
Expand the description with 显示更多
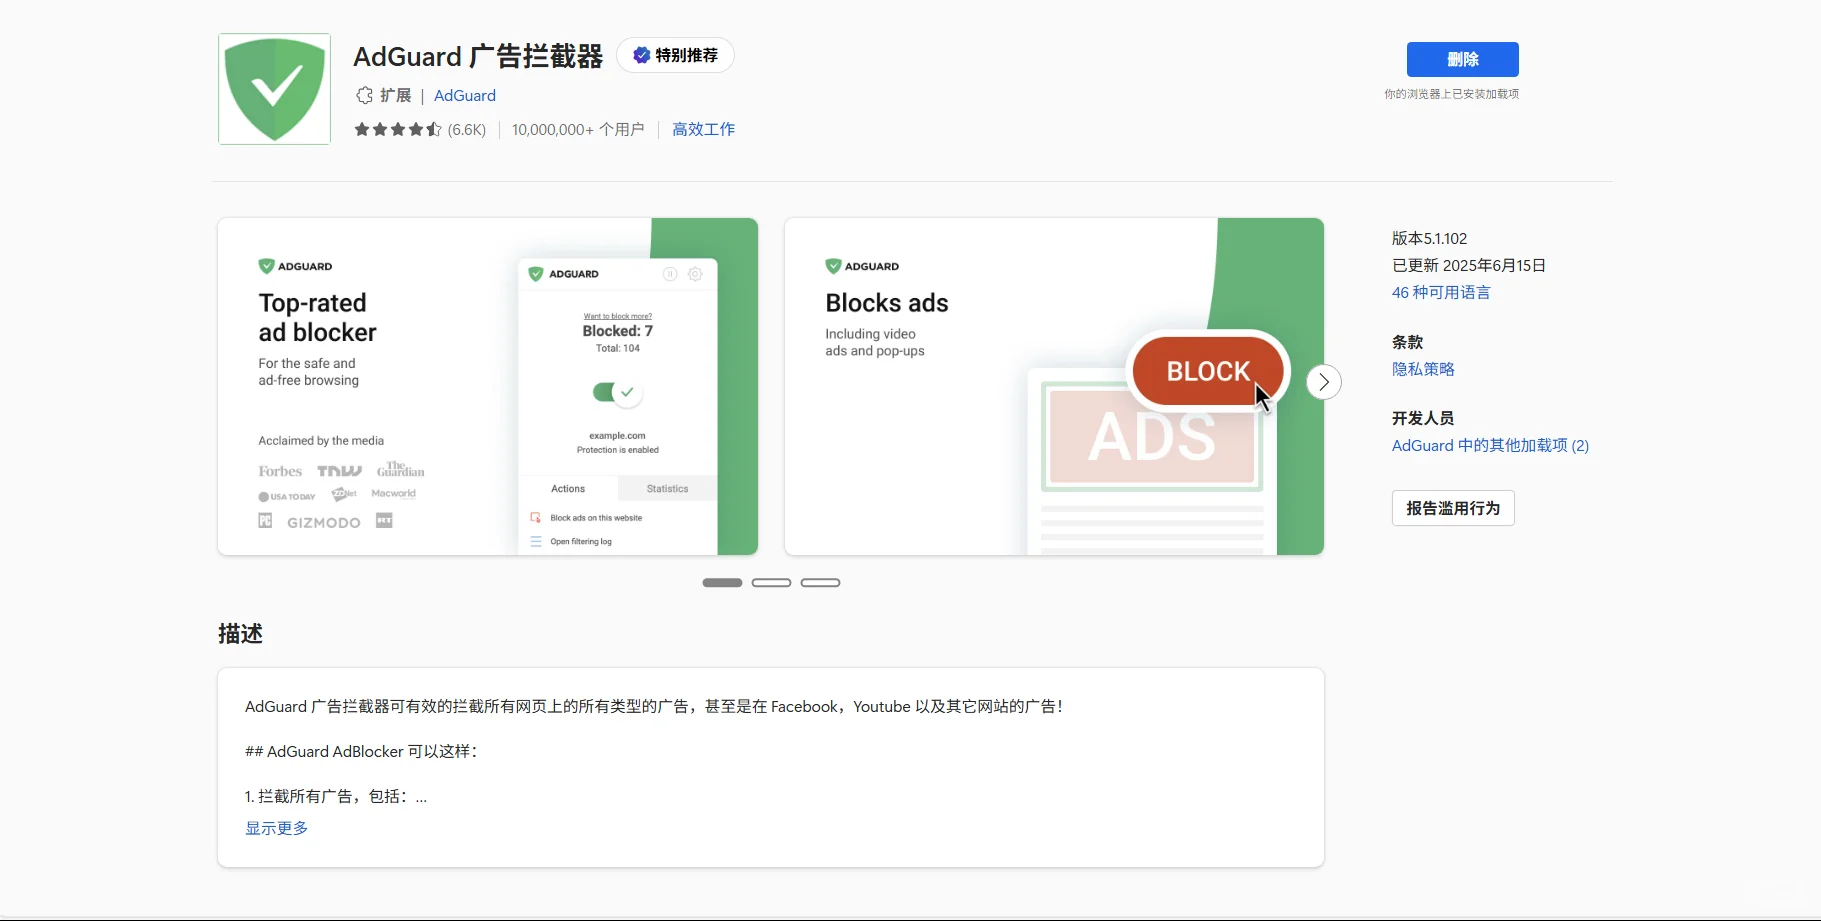pos(275,827)
